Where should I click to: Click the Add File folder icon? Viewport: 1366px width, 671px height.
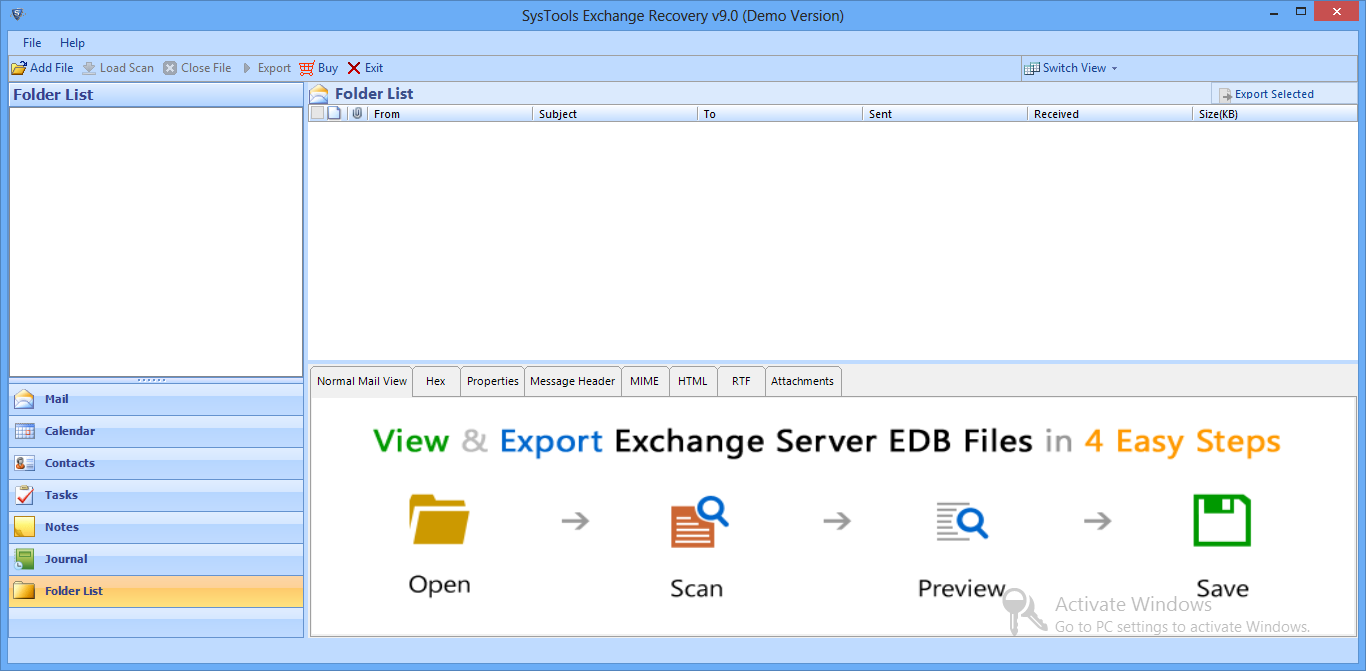coord(19,68)
